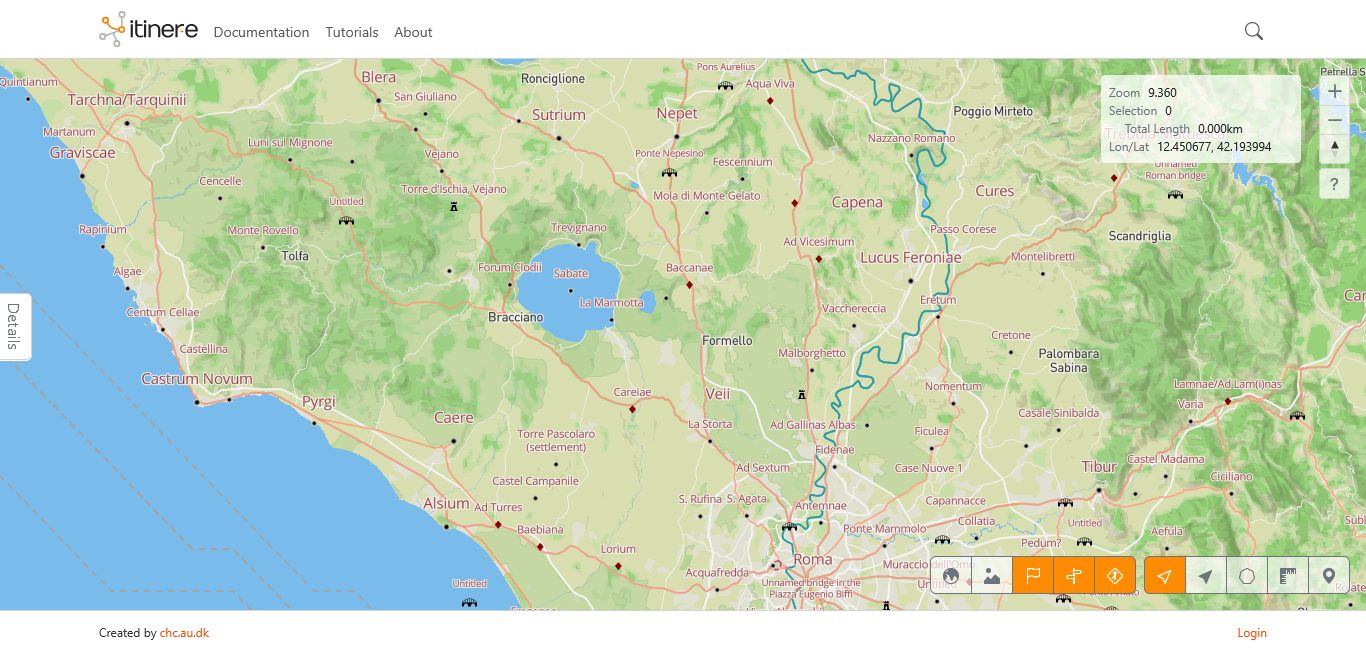
Task: Toggle the terrain image layer button
Action: [x=992, y=576]
